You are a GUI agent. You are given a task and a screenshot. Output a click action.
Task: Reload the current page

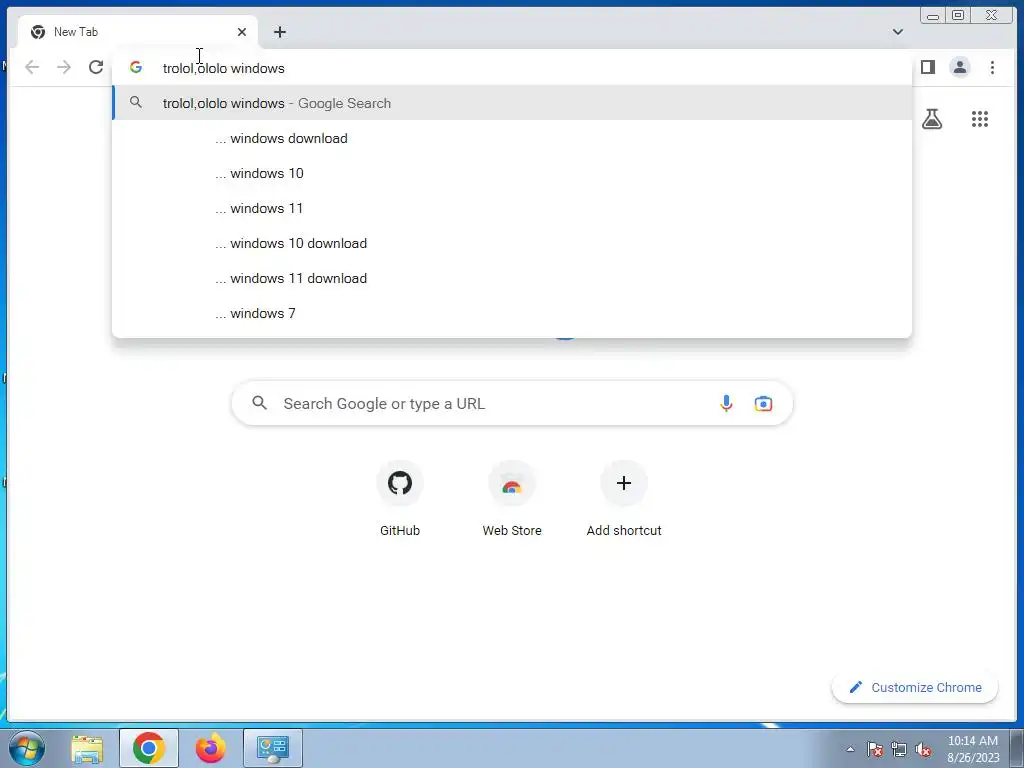(96, 67)
